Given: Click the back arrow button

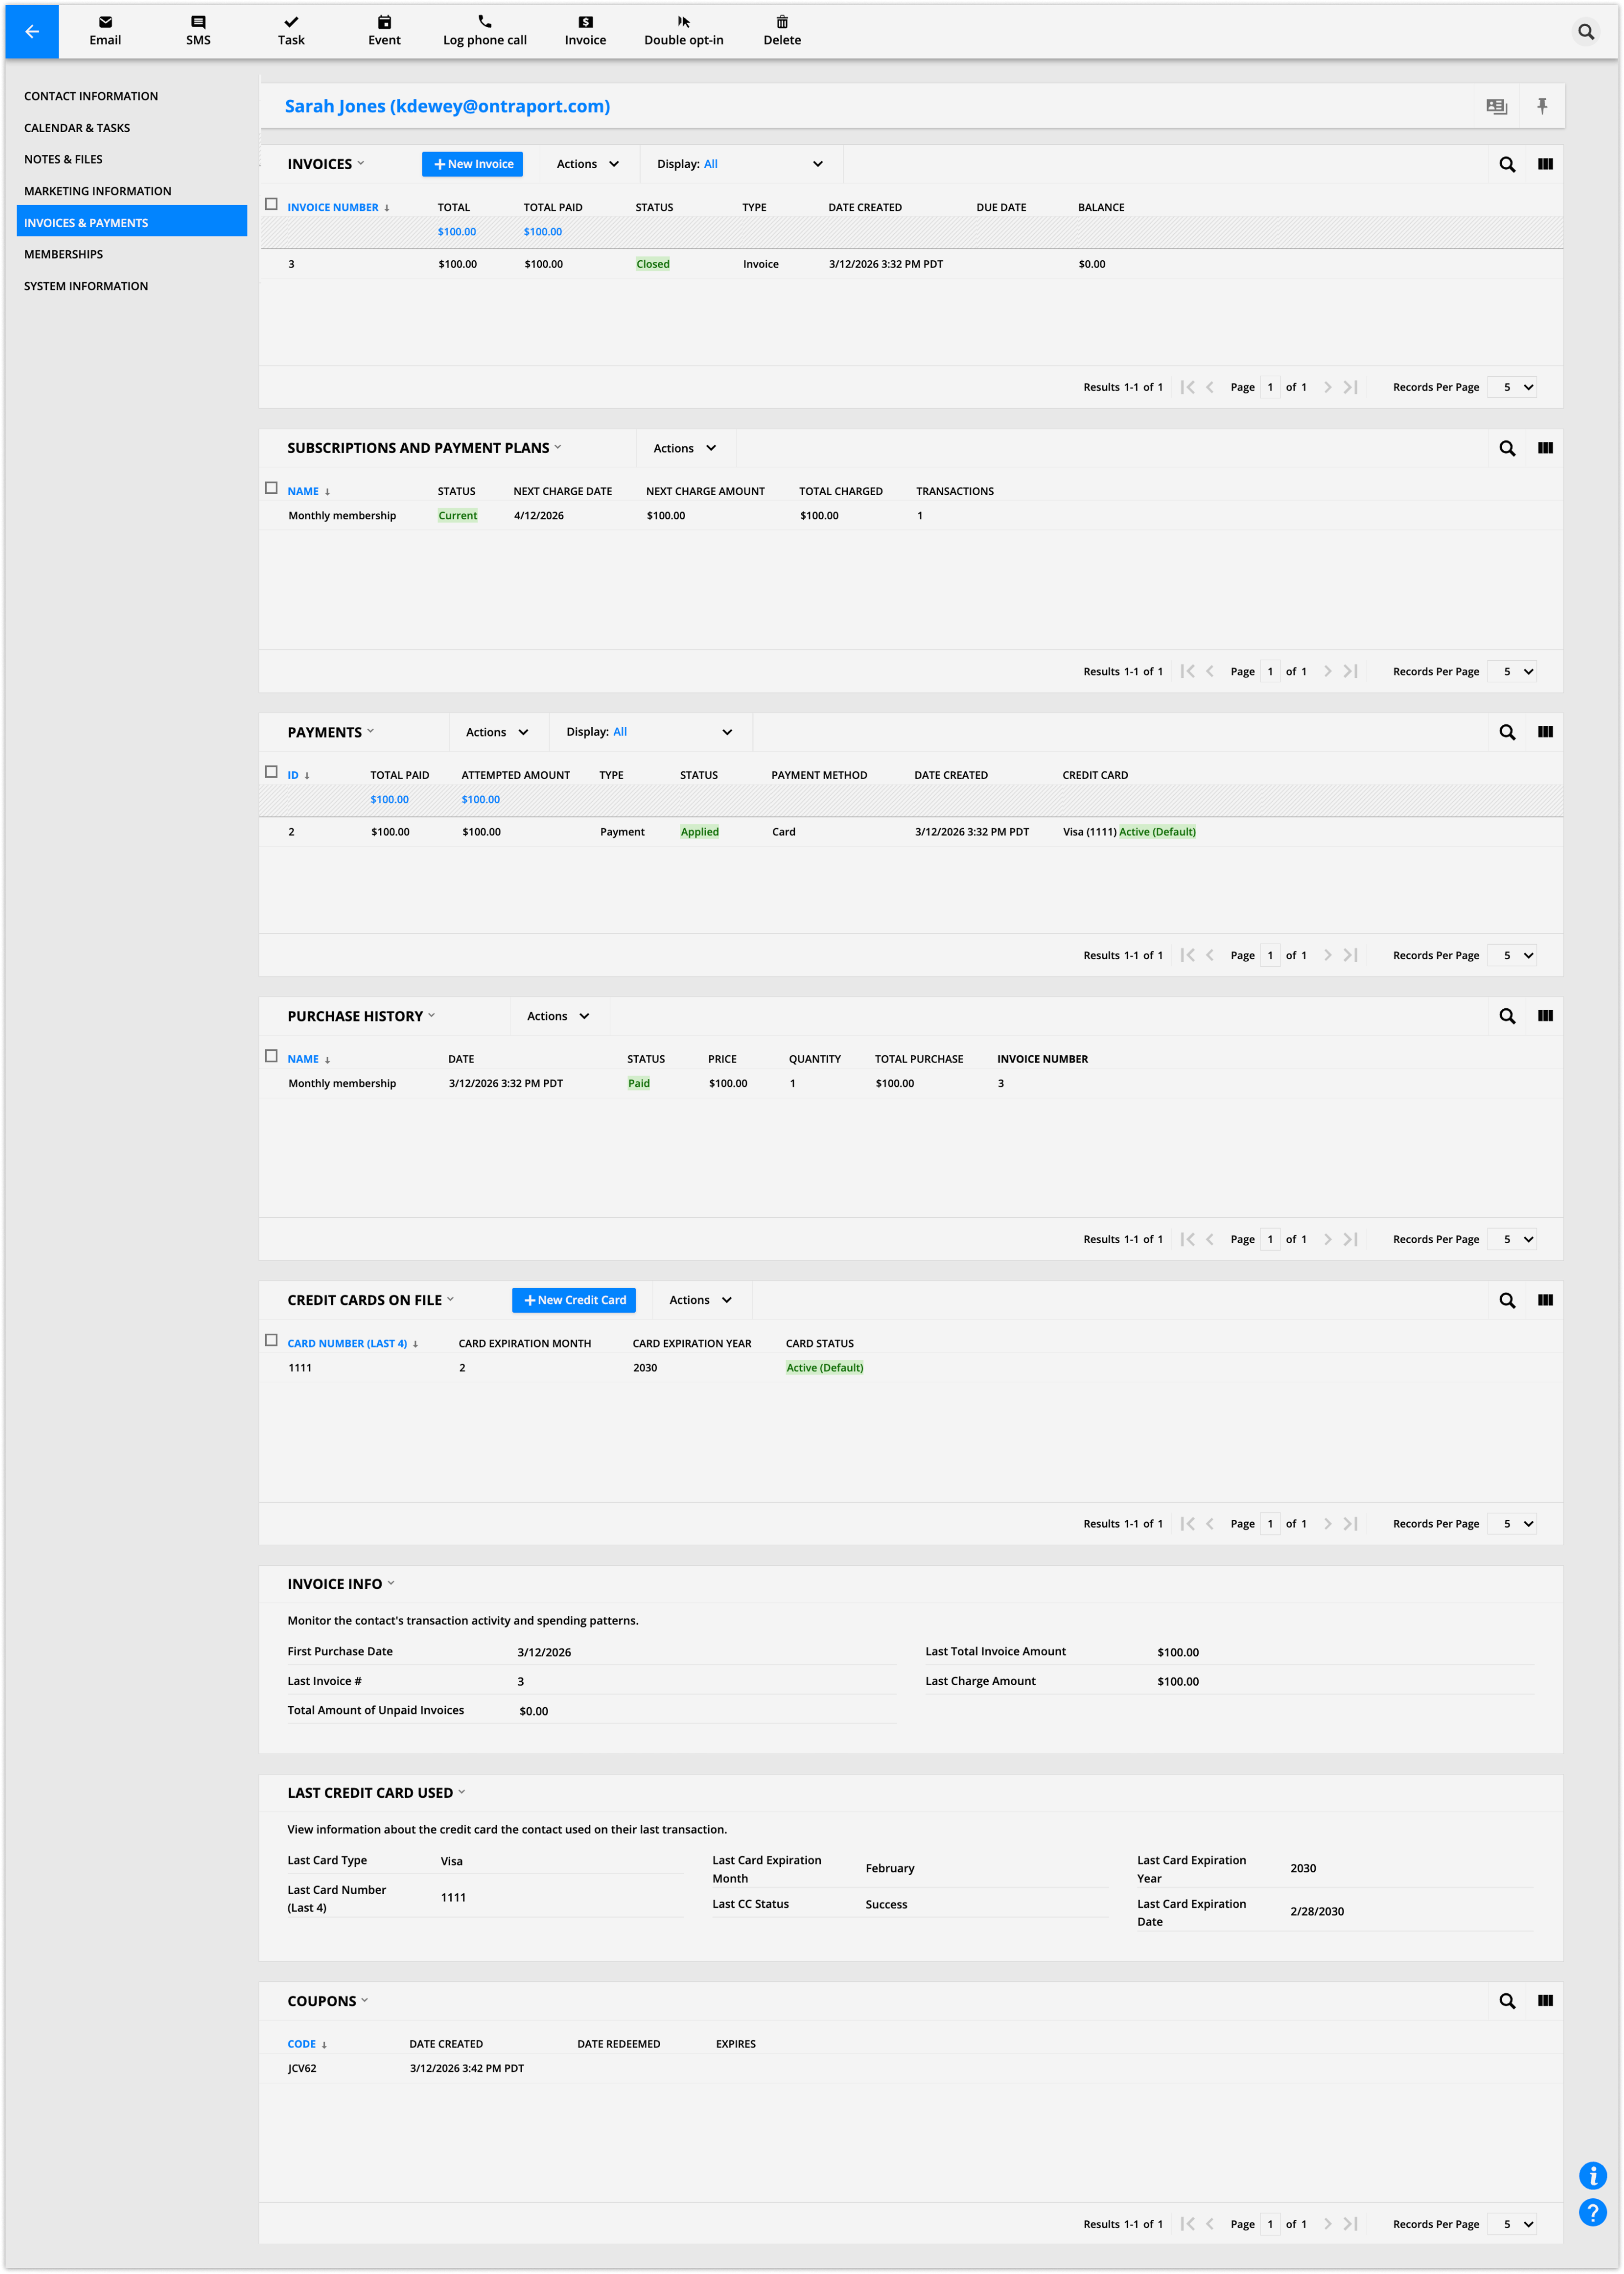Looking at the screenshot, I should [x=32, y=31].
